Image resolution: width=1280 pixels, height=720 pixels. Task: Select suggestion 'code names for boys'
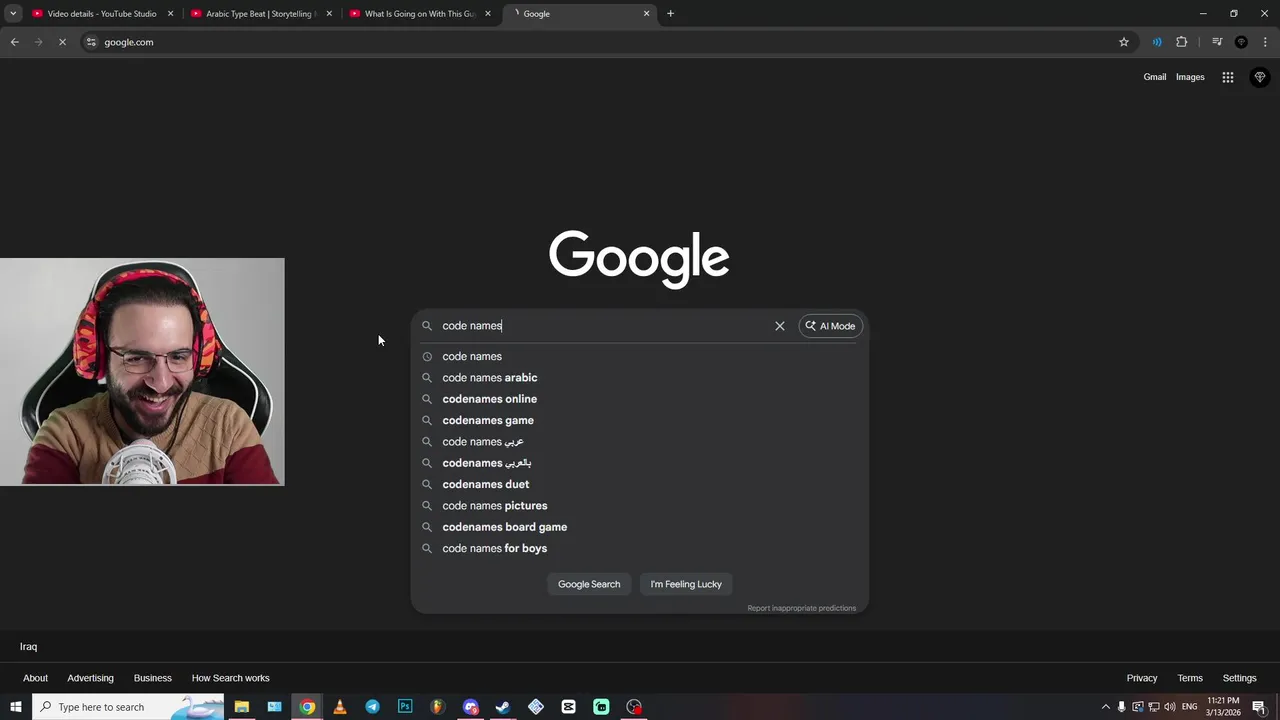639,548
